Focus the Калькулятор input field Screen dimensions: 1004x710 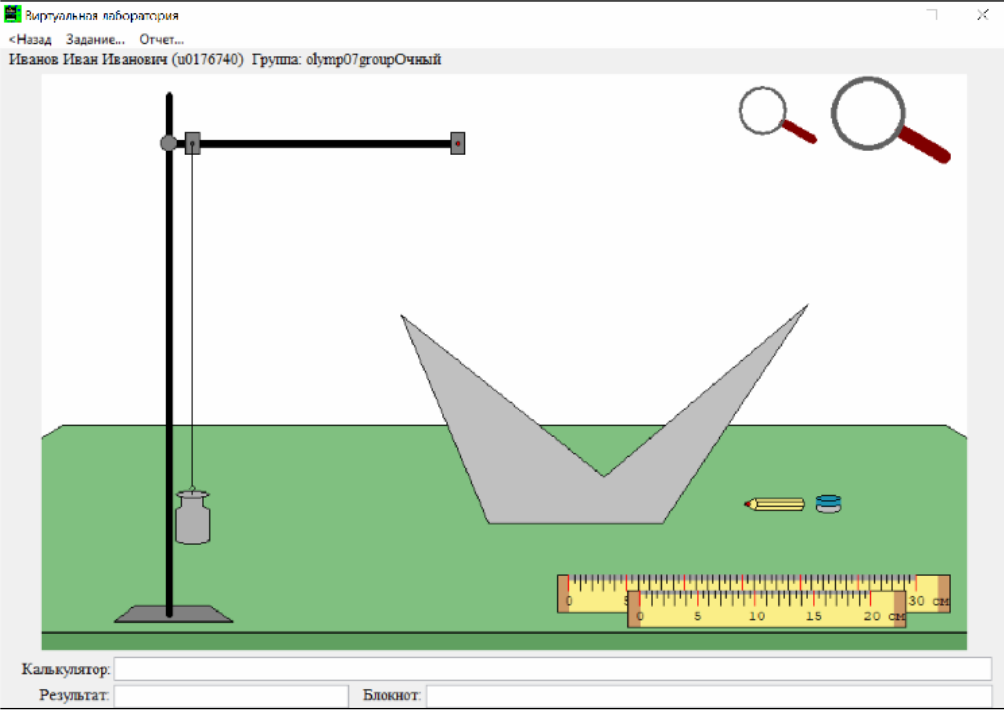[x=553, y=669]
